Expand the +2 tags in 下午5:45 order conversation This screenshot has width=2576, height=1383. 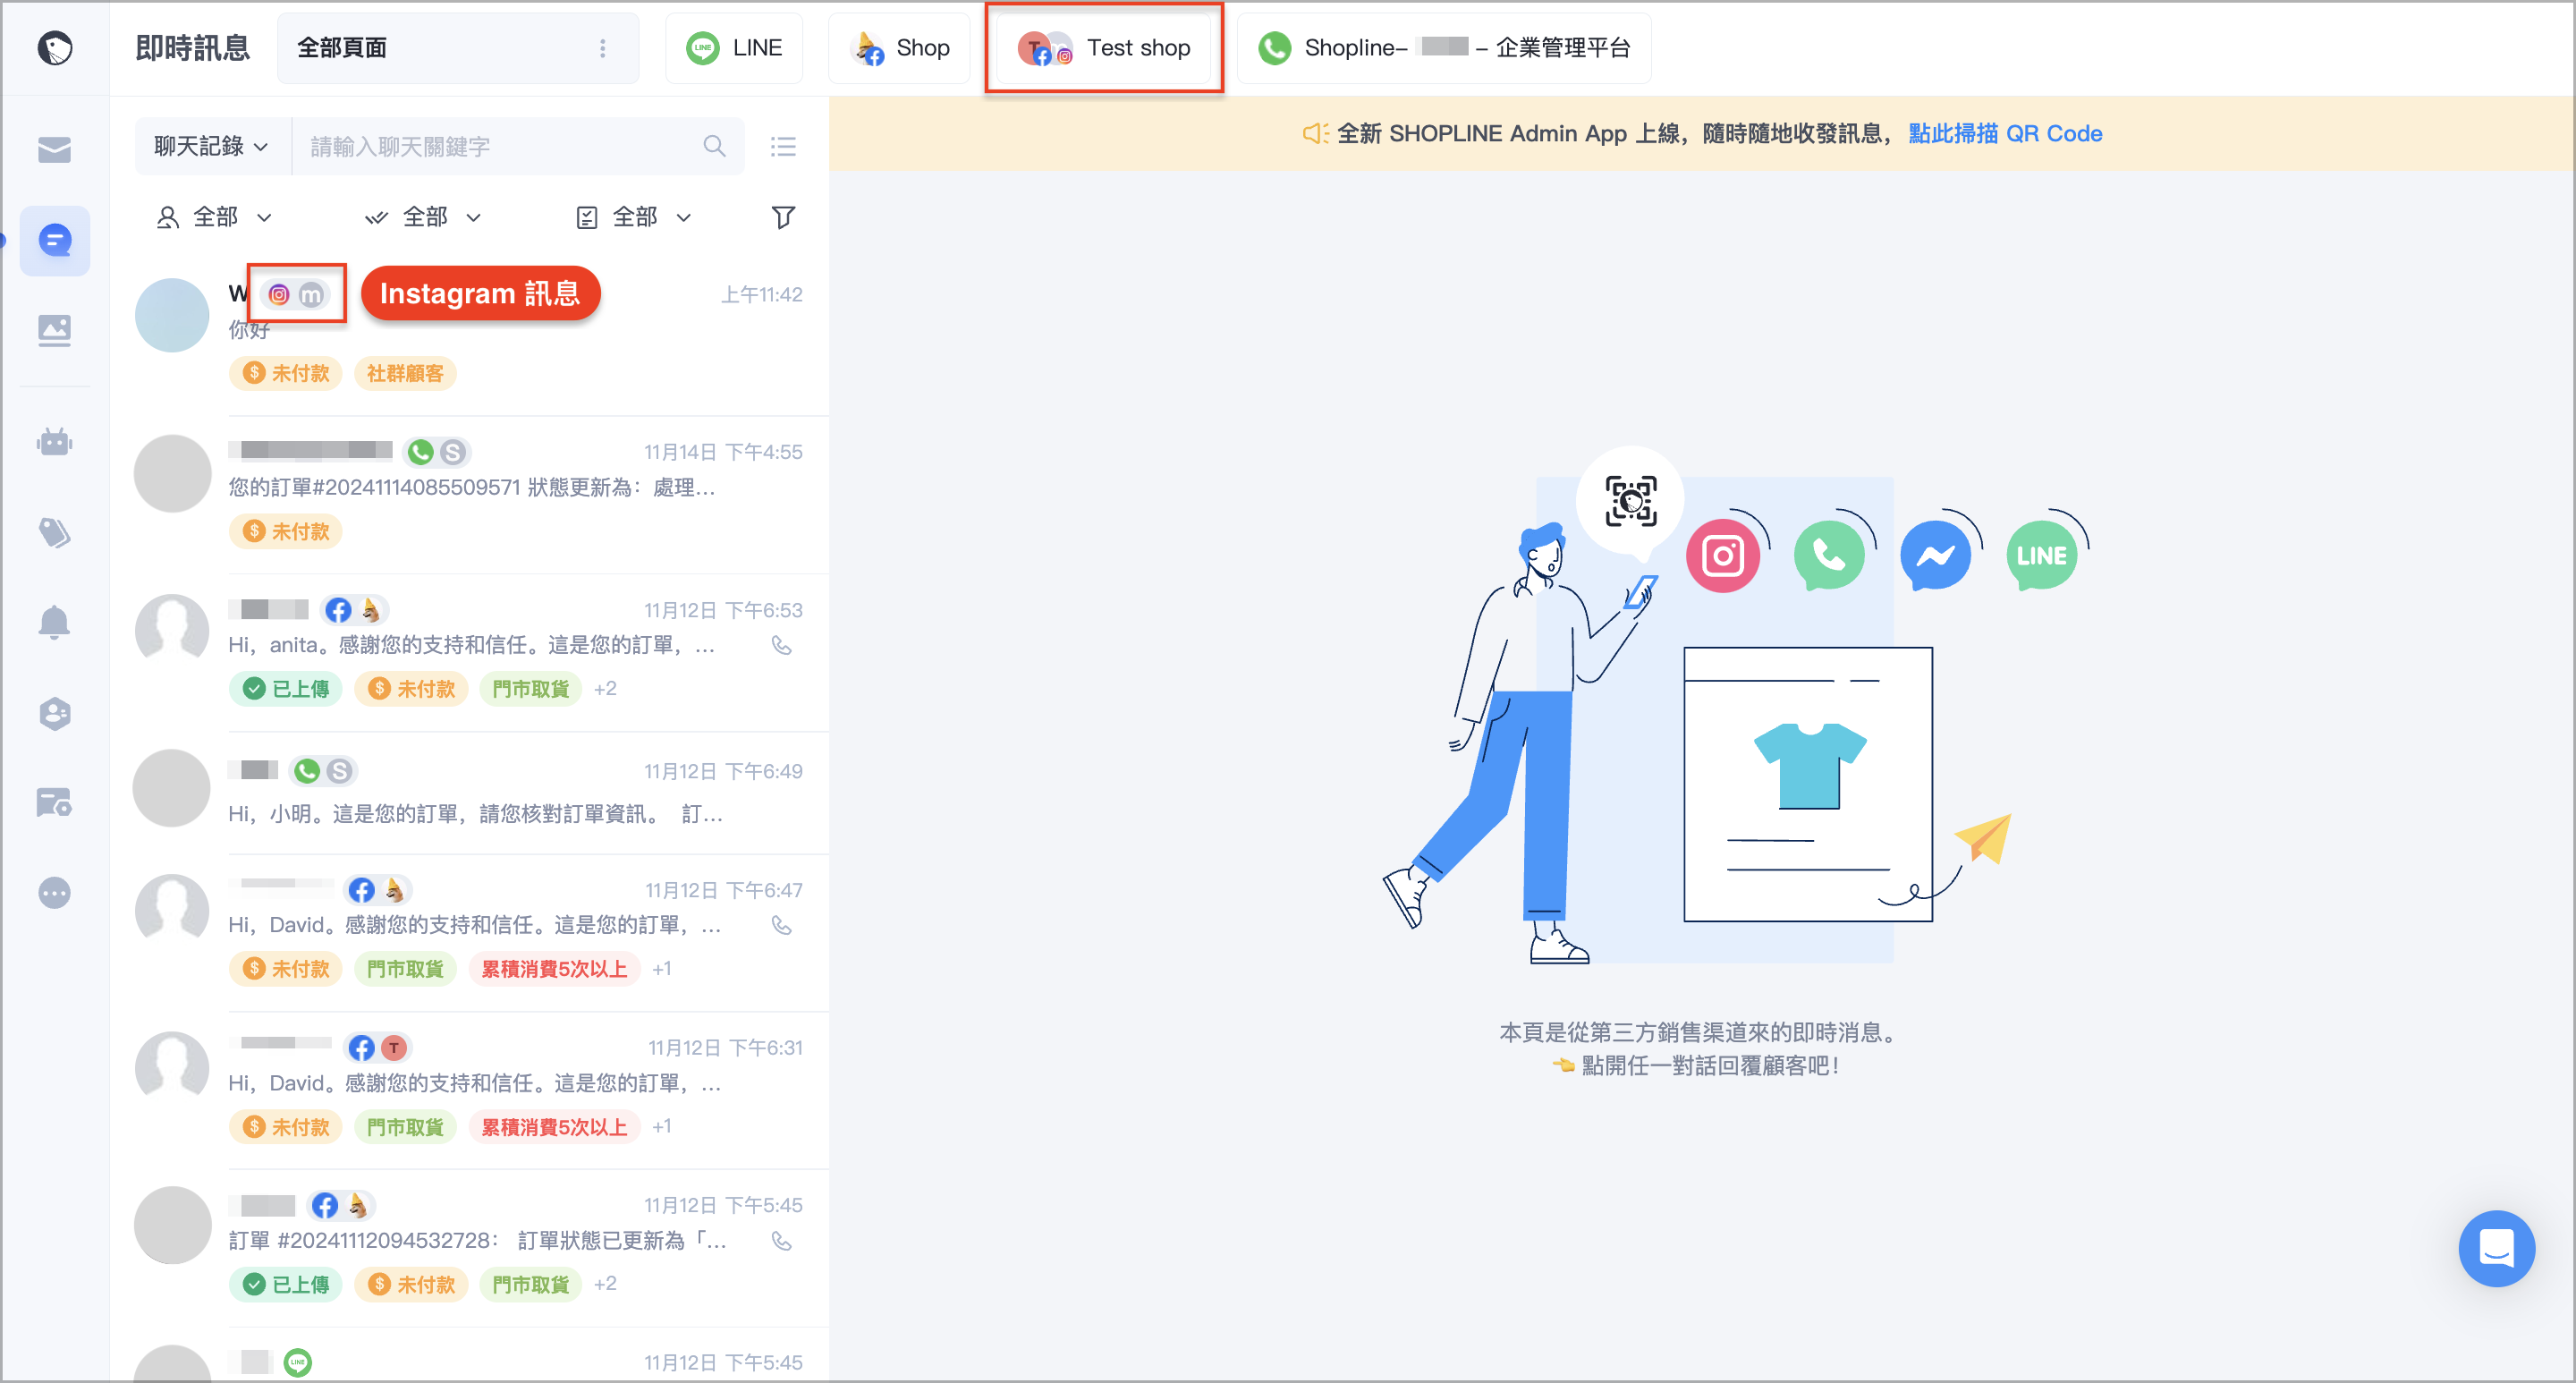click(x=605, y=1283)
